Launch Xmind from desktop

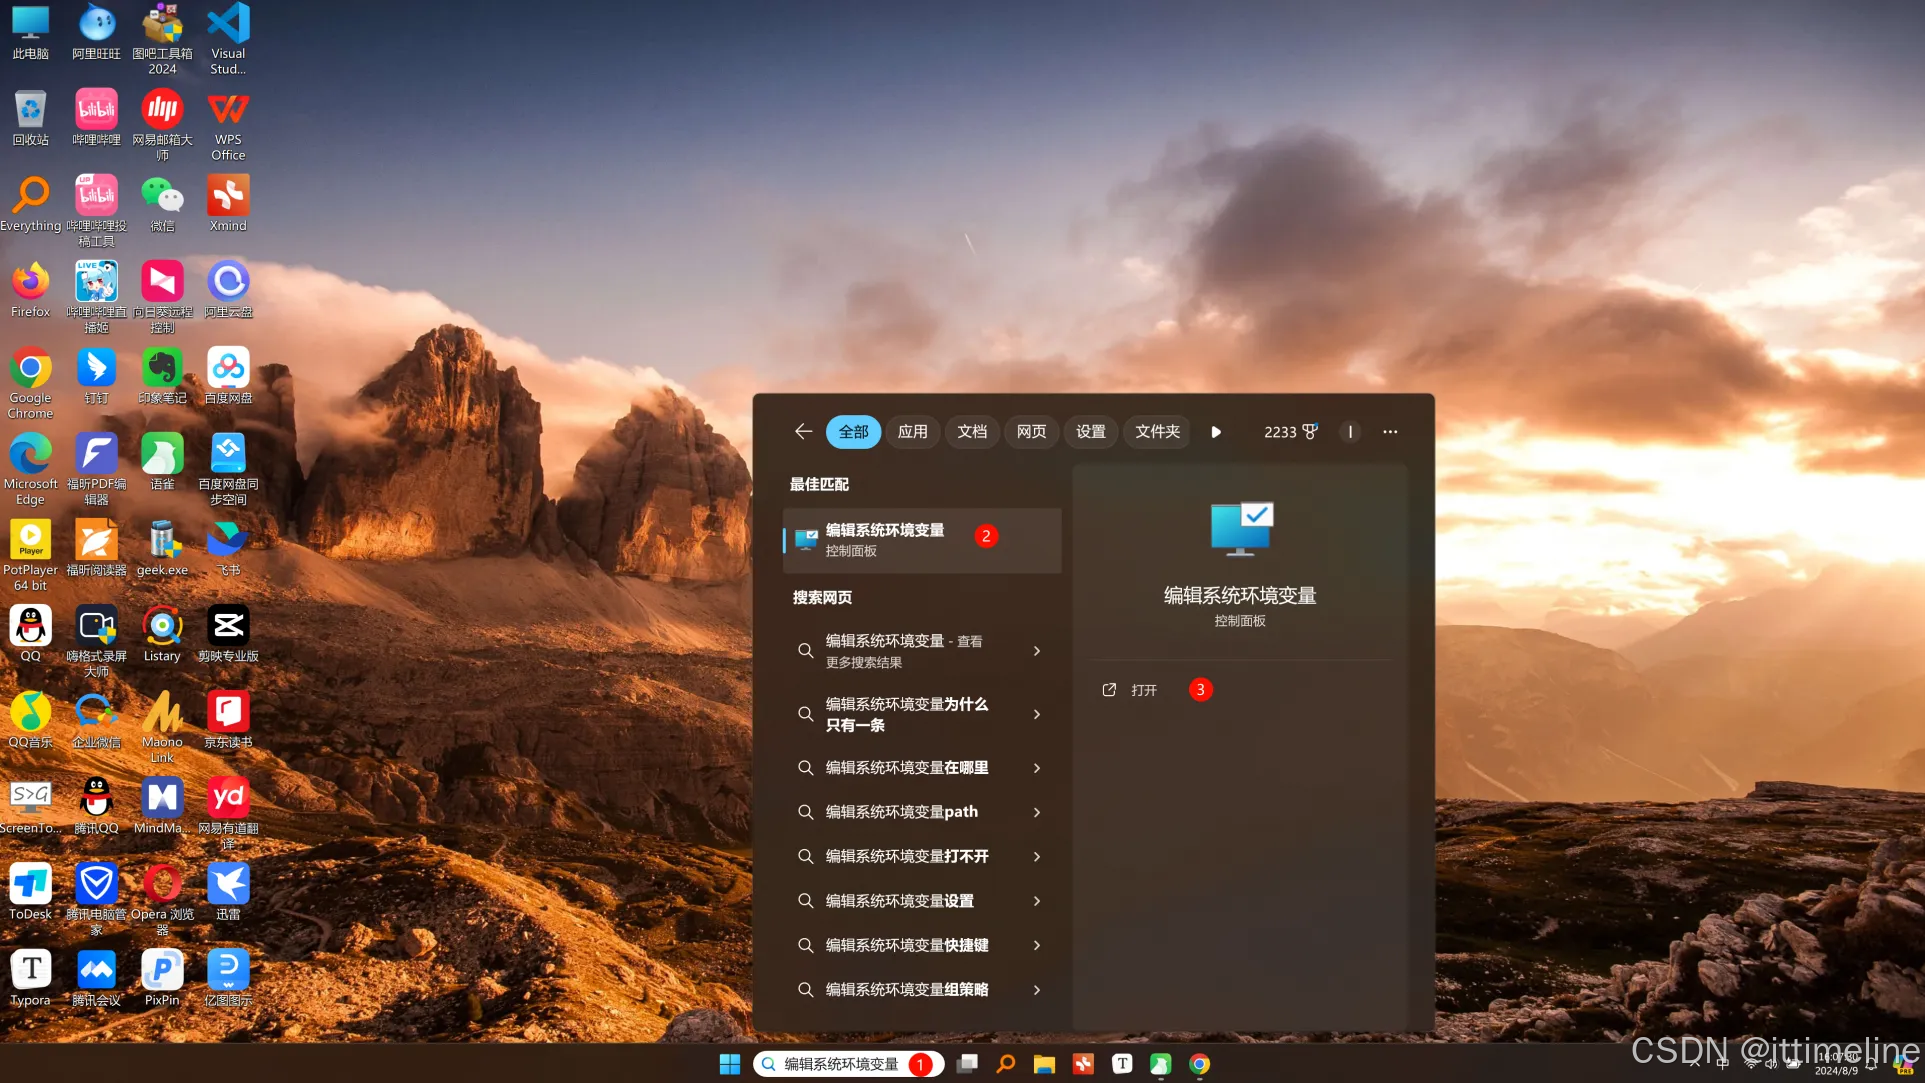(x=228, y=197)
